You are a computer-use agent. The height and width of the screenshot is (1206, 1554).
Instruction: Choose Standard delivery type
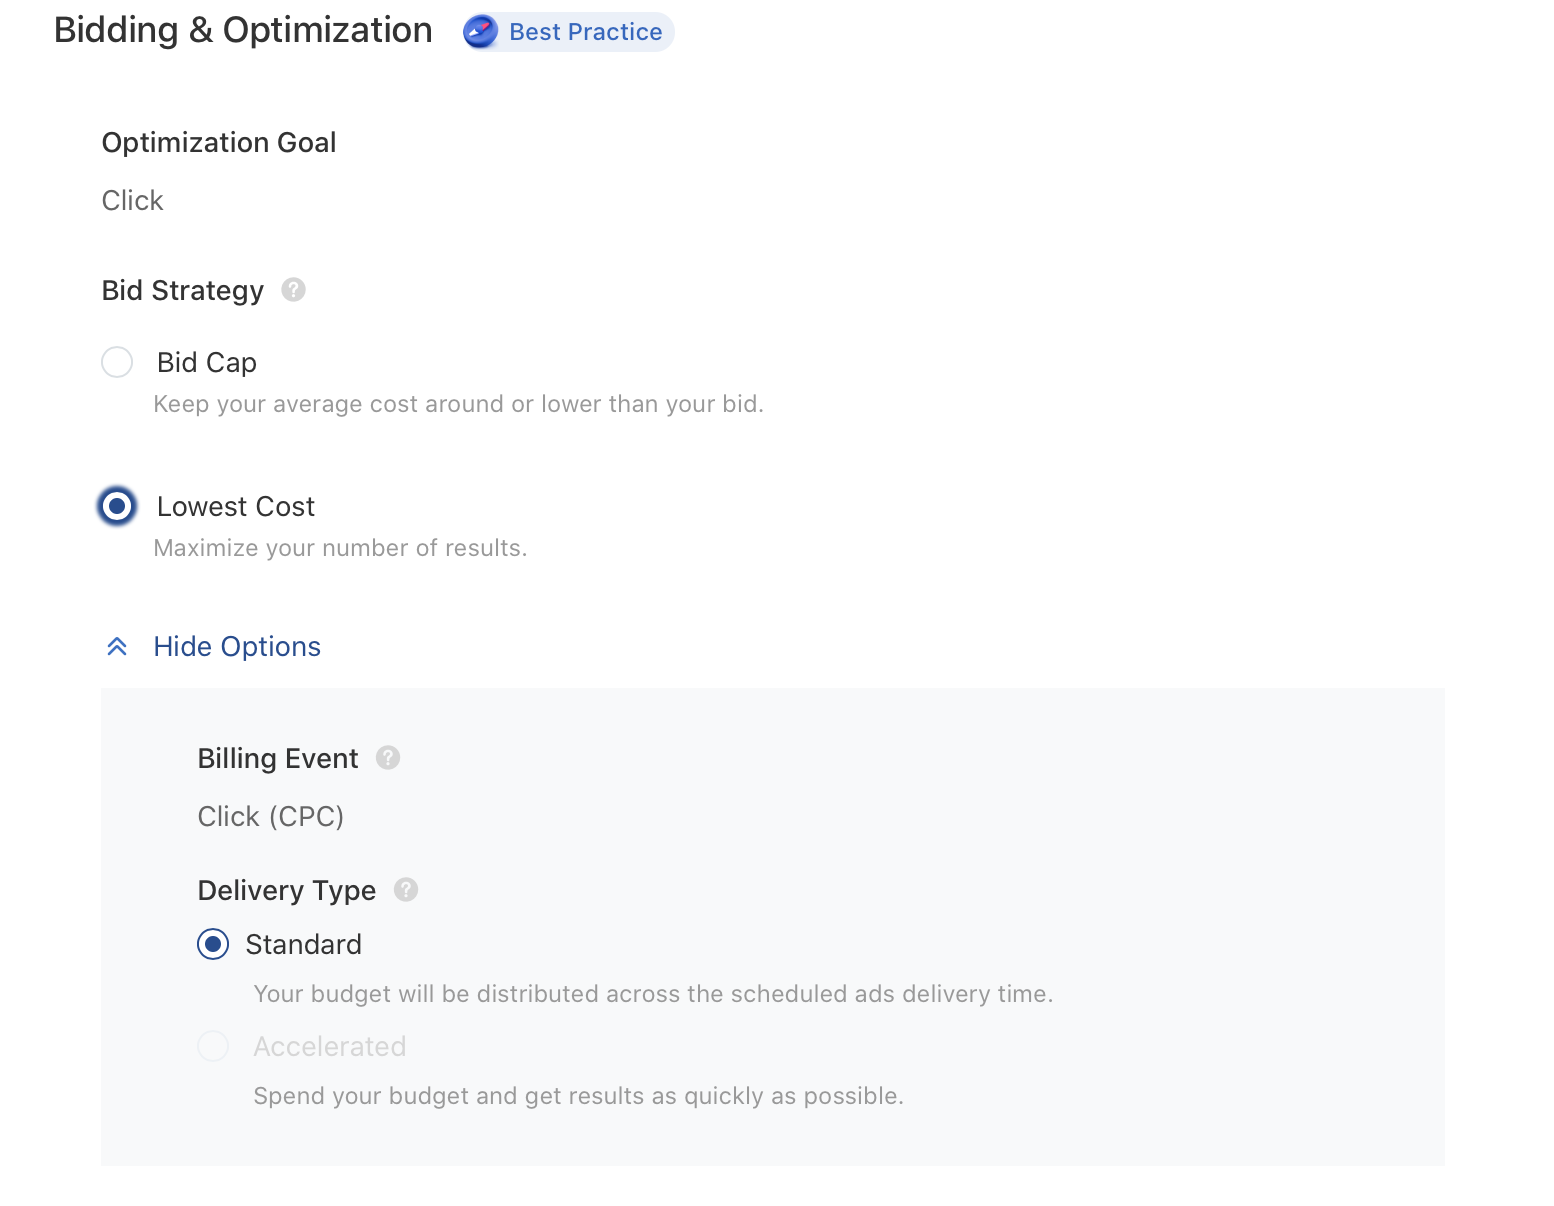point(213,943)
